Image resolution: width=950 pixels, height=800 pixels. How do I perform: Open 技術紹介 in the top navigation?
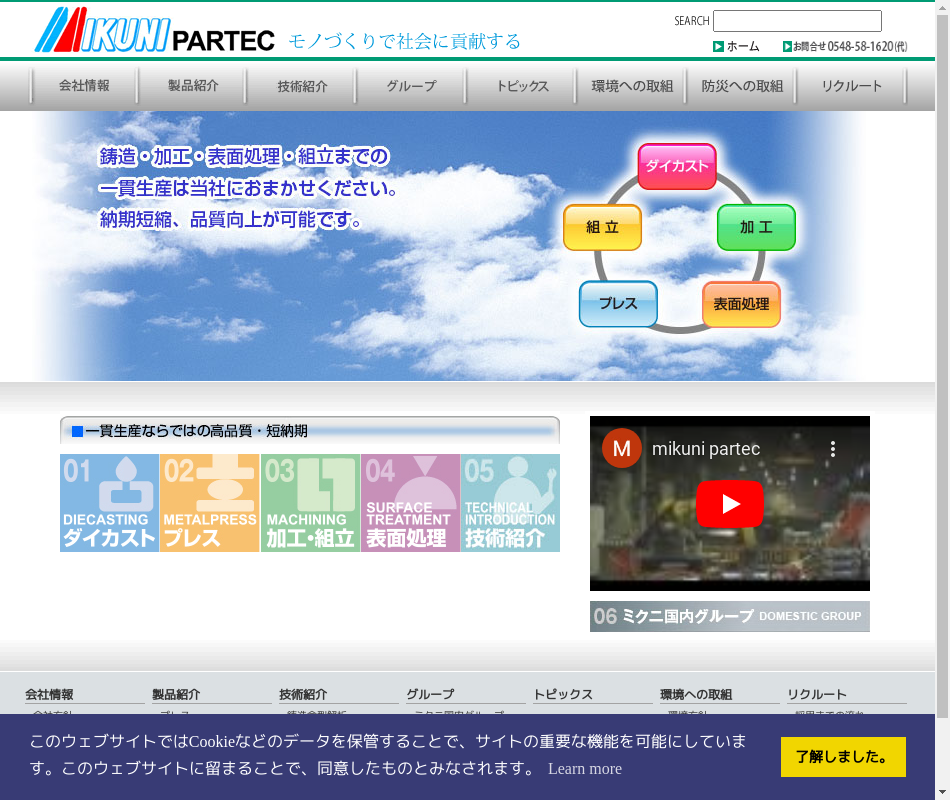(302, 86)
